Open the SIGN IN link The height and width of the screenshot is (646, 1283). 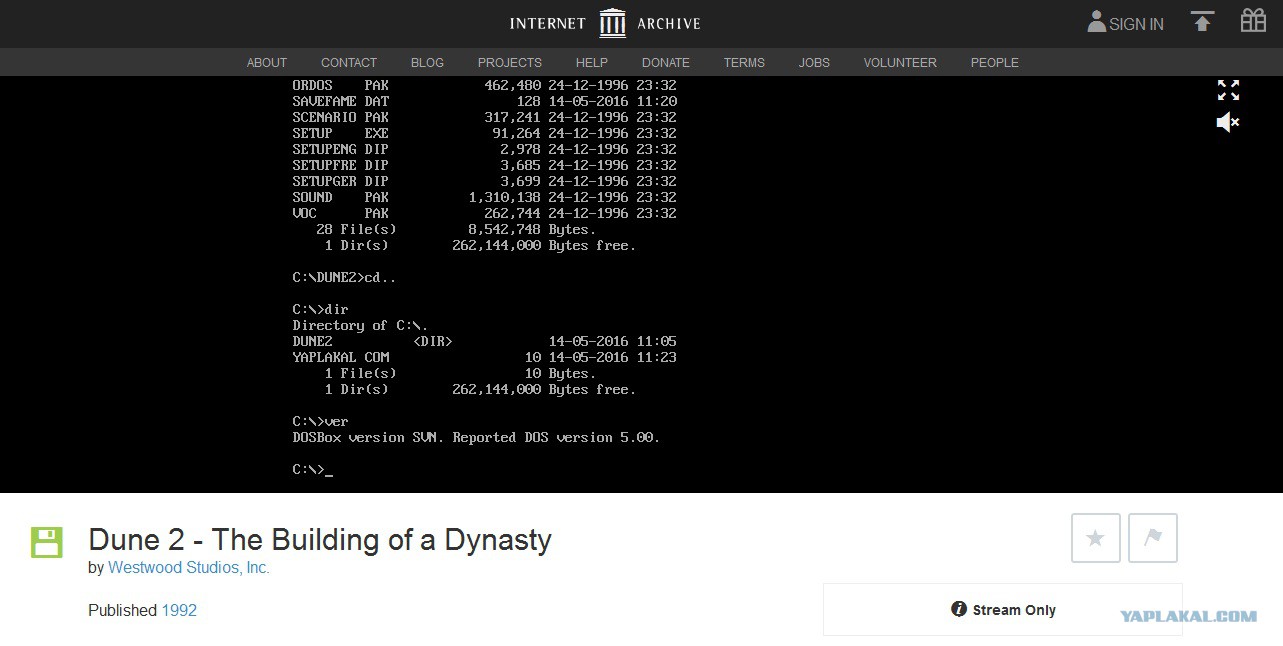(1136, 24)
